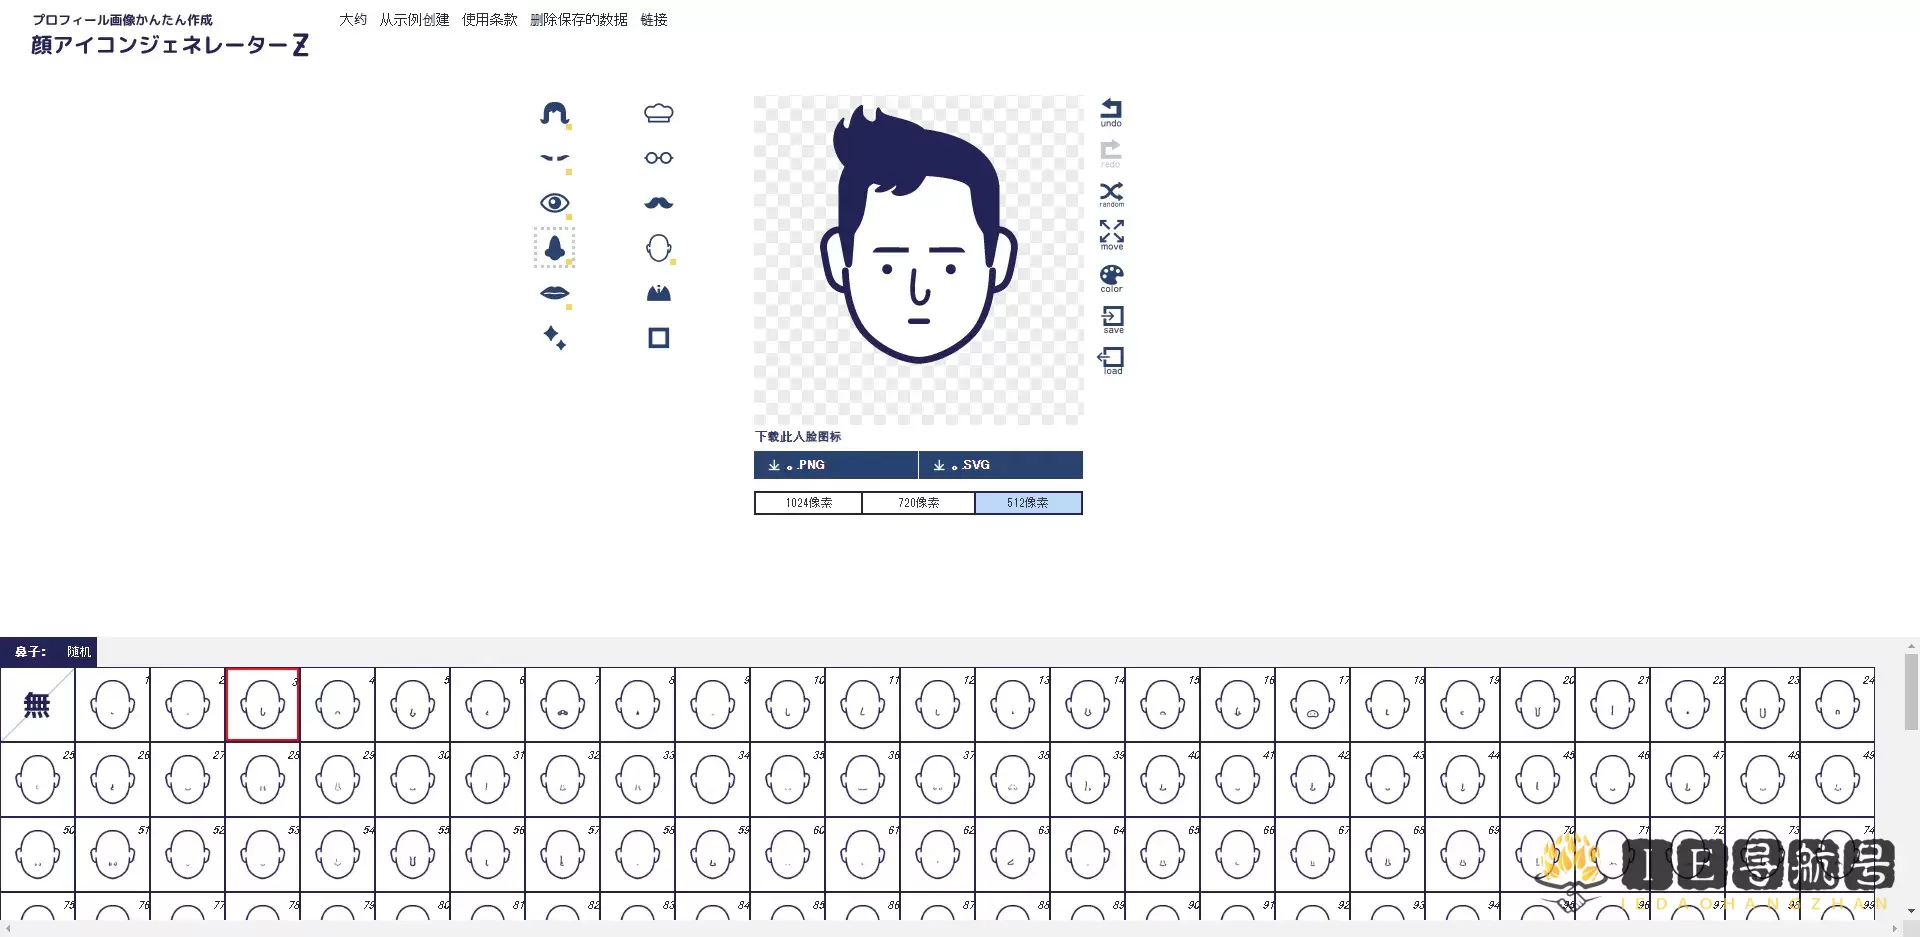Pick the 無 (none) nose option
1920x937 pixels.
point(37,705)
